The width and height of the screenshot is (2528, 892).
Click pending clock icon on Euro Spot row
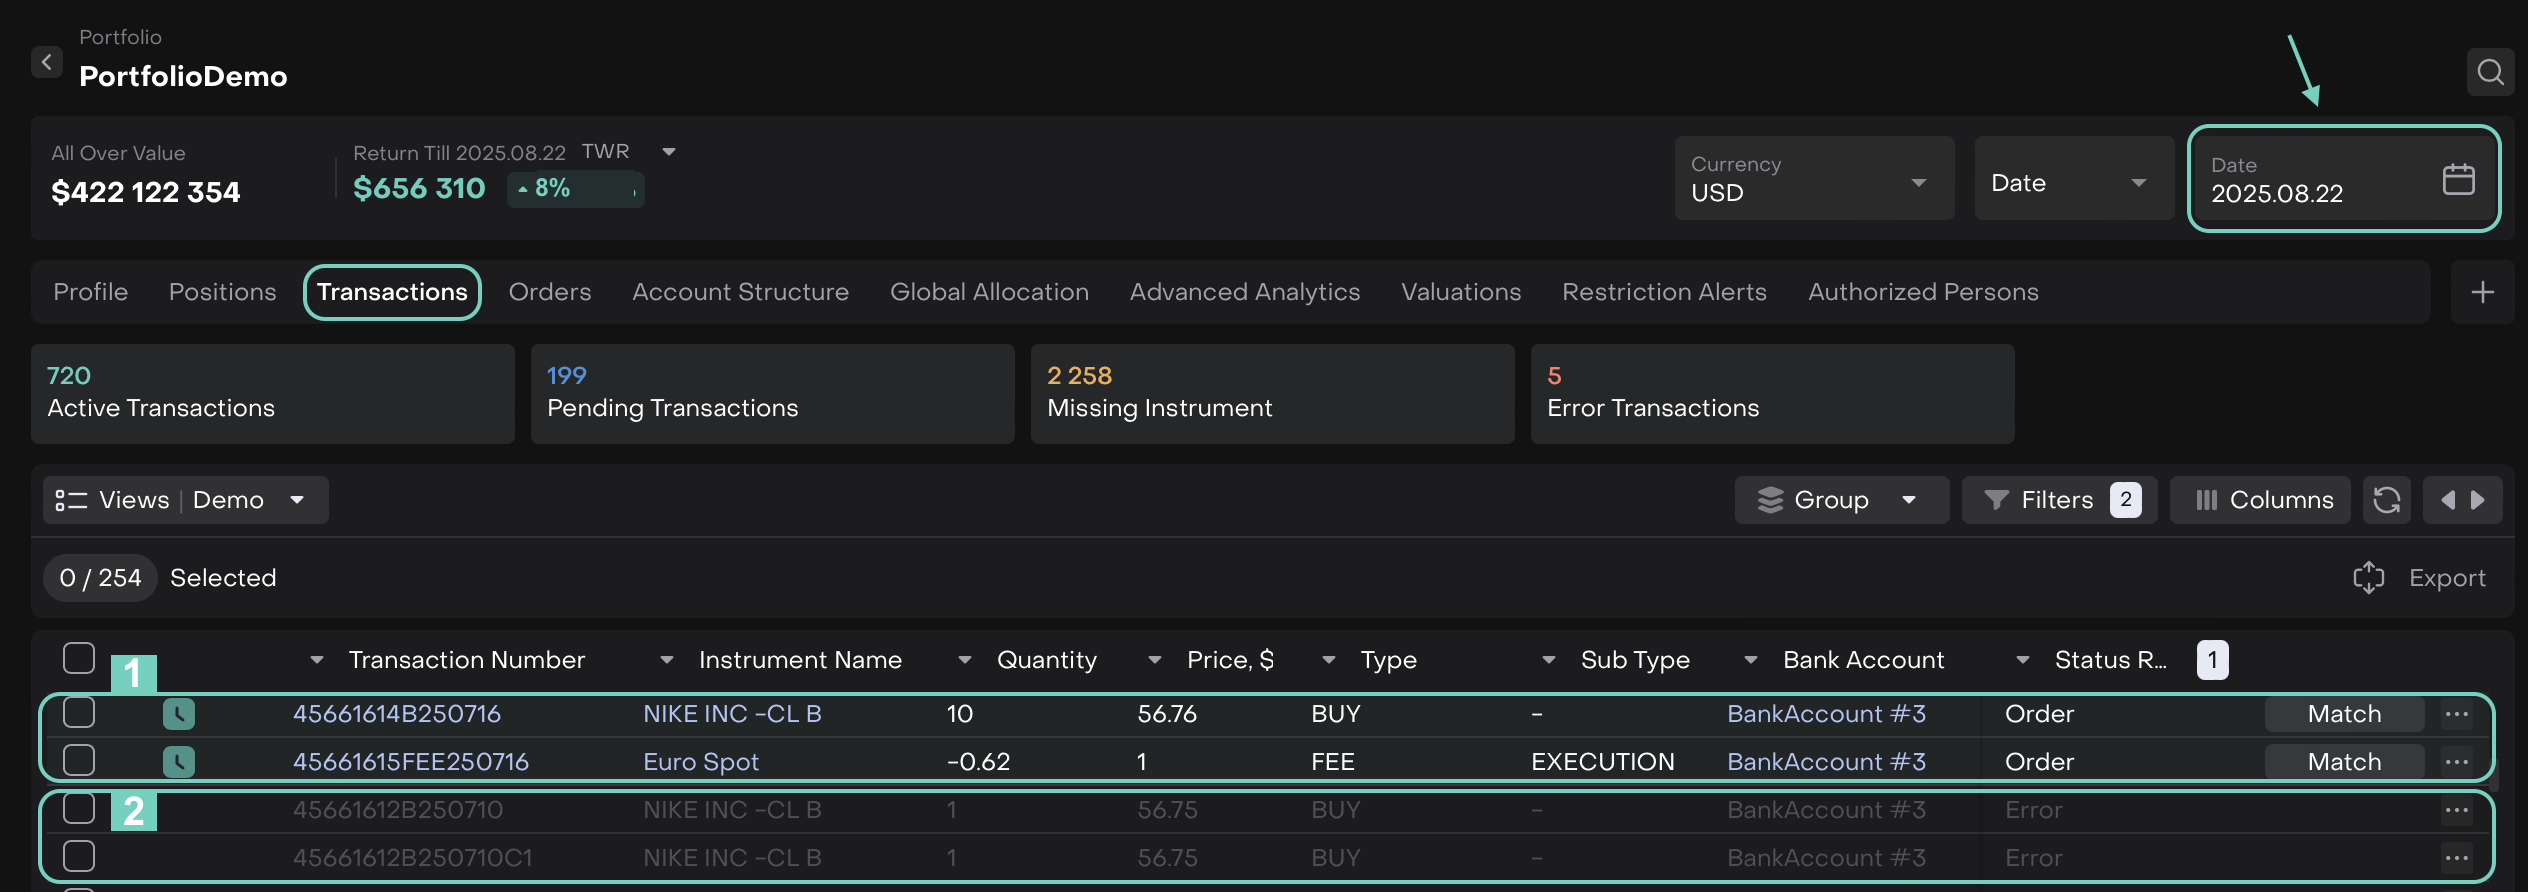click(x=179, y=762)
